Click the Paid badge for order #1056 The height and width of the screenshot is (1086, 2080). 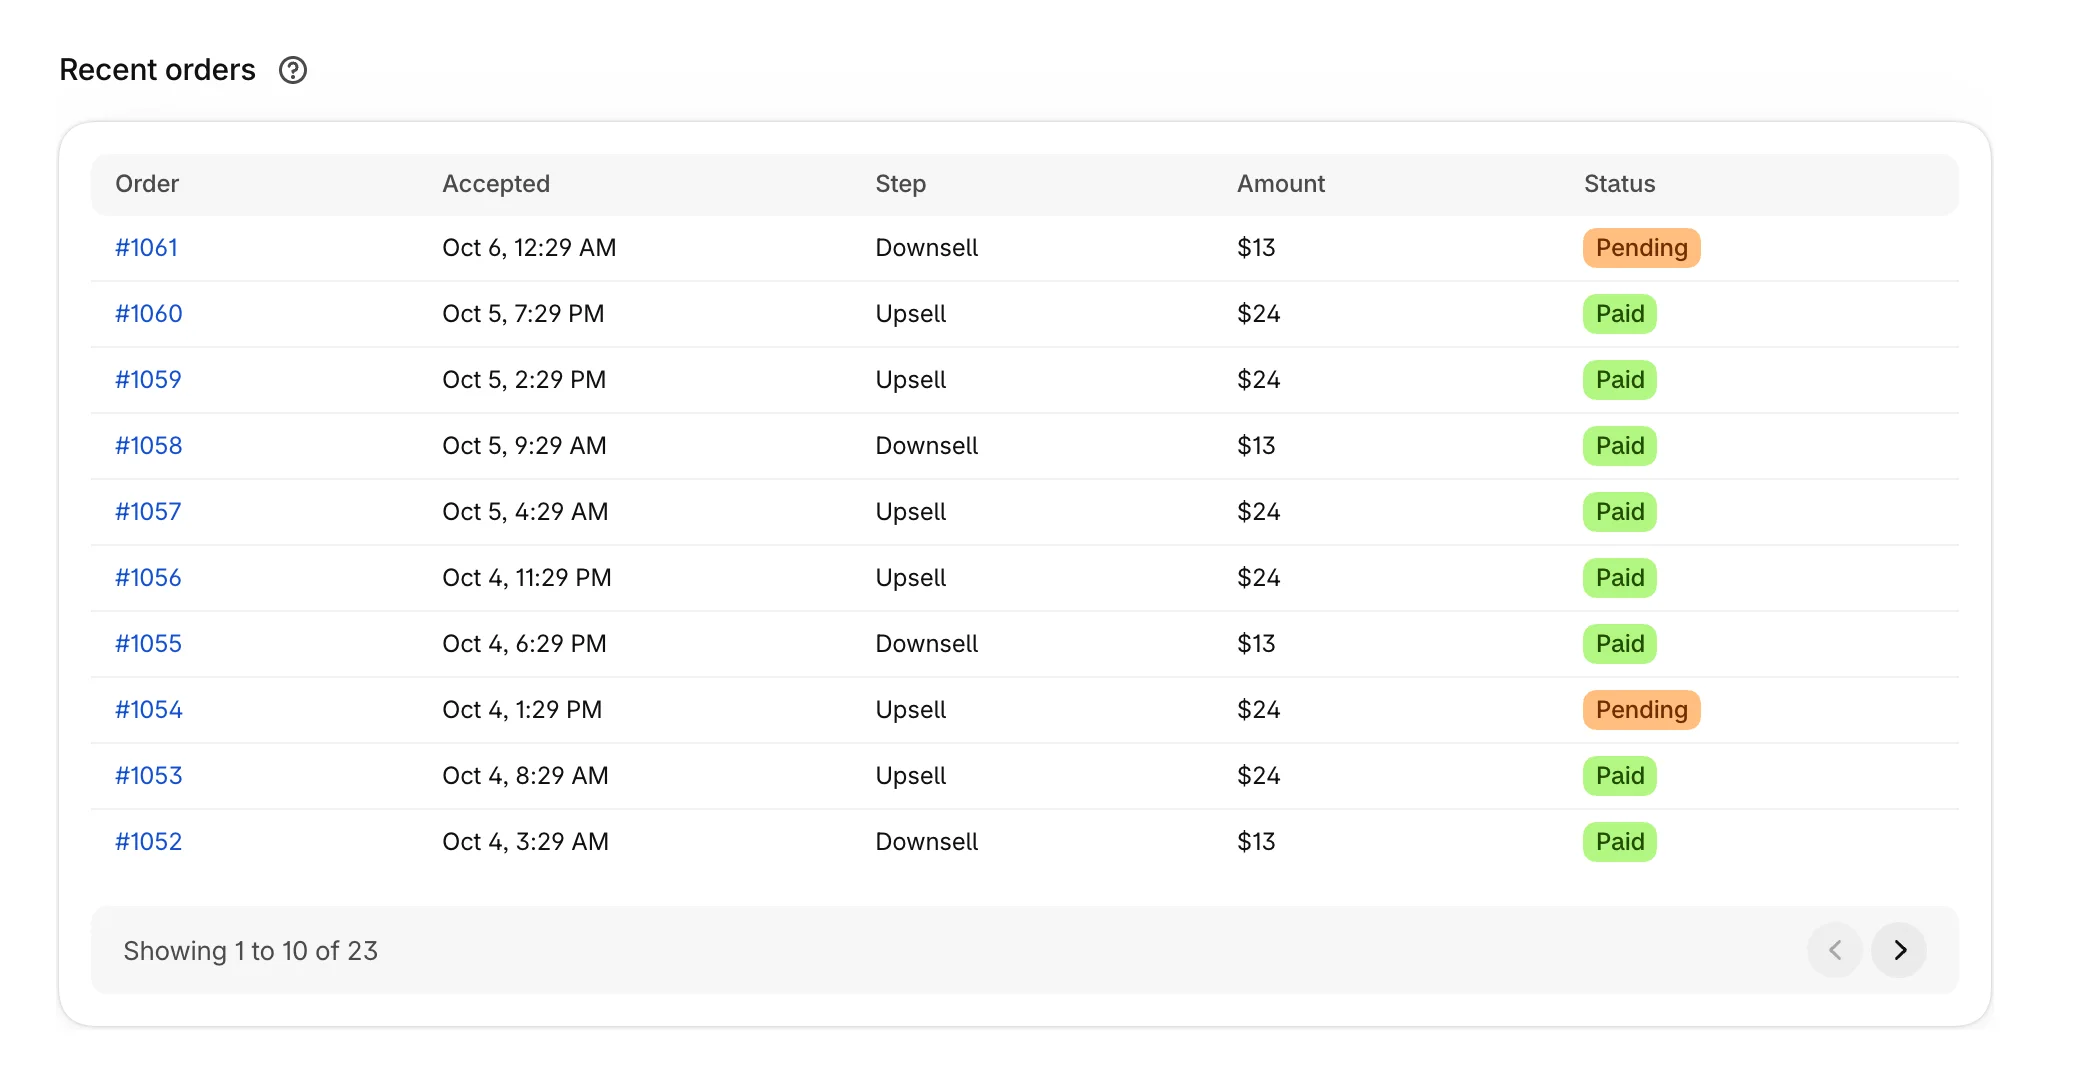(x=1620, y=578)
